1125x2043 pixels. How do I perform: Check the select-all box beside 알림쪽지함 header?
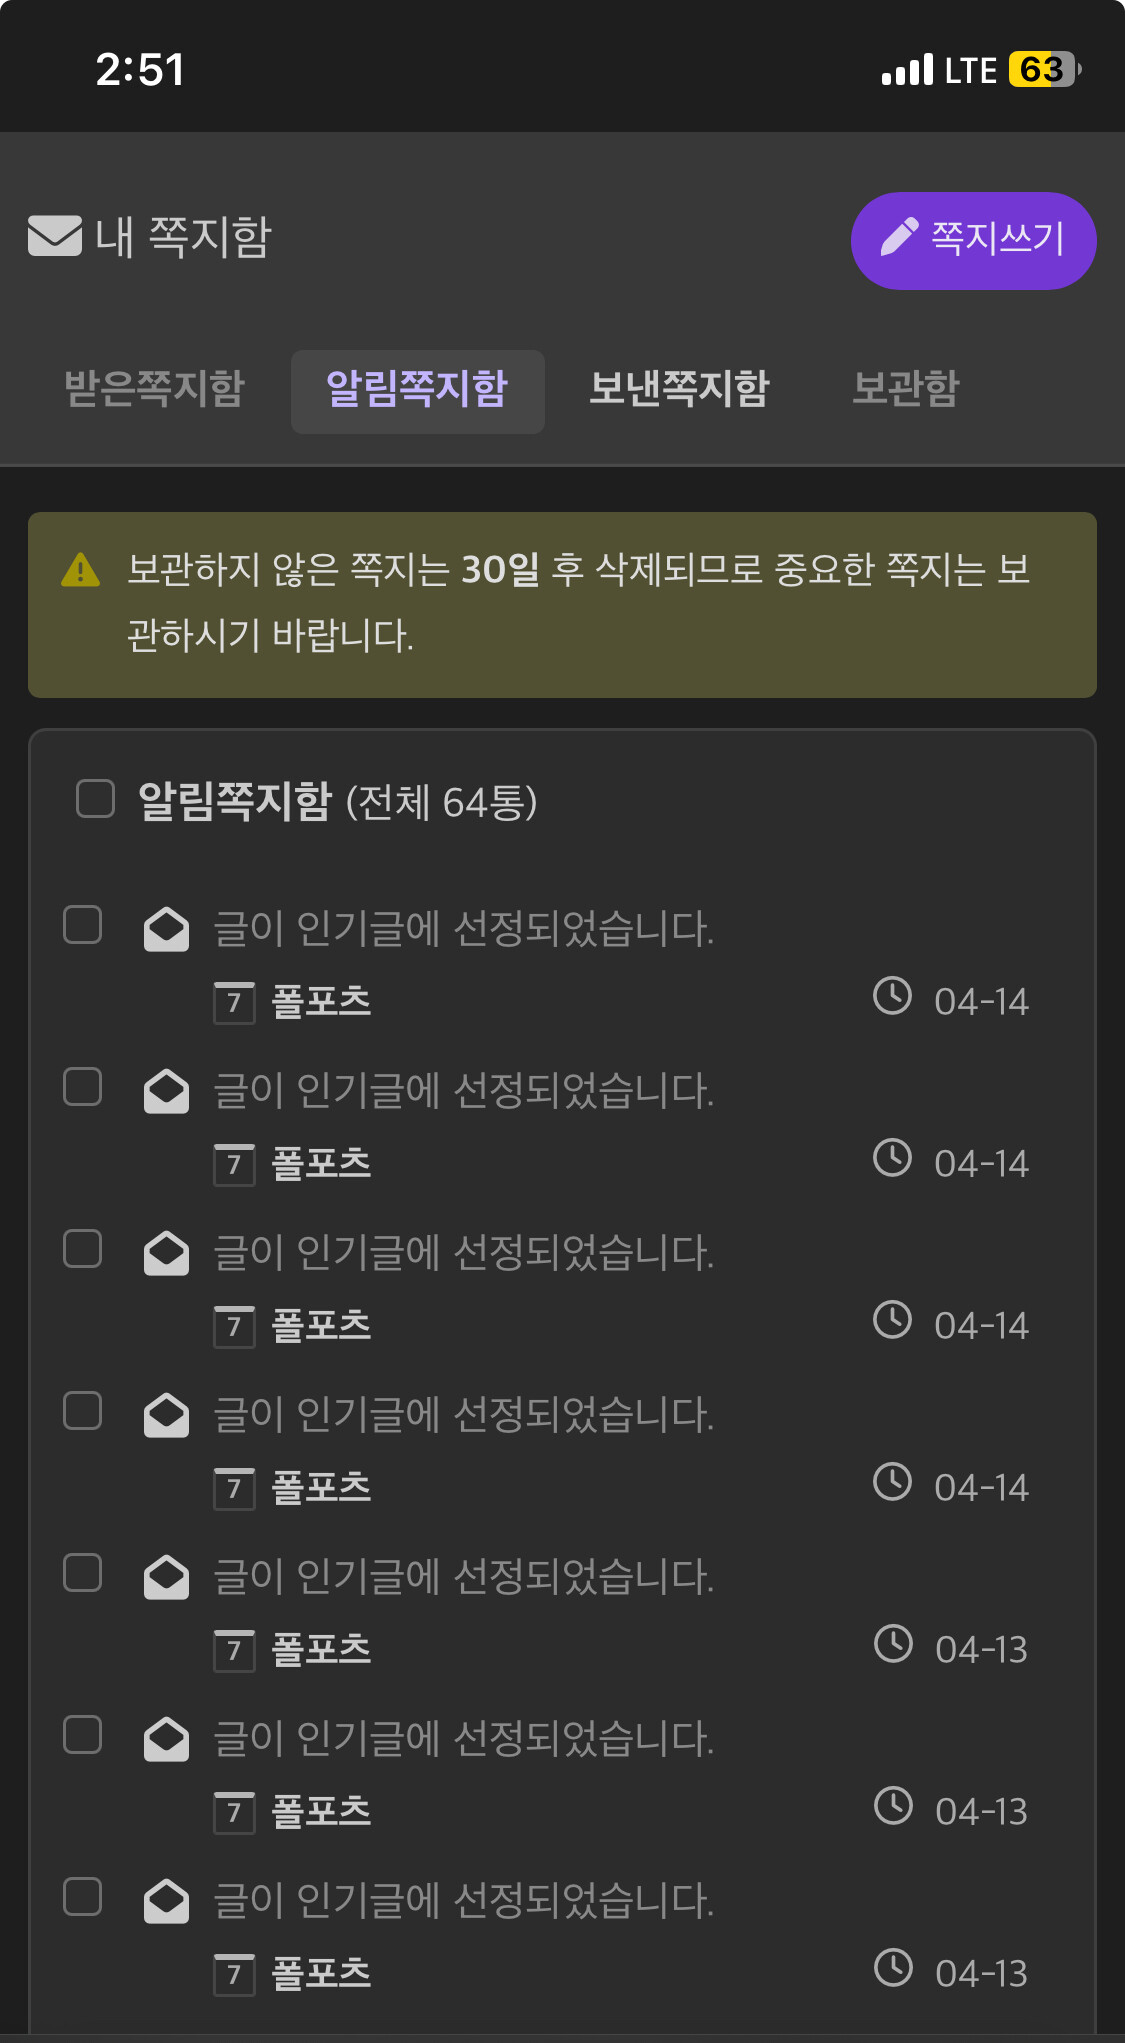96,798
